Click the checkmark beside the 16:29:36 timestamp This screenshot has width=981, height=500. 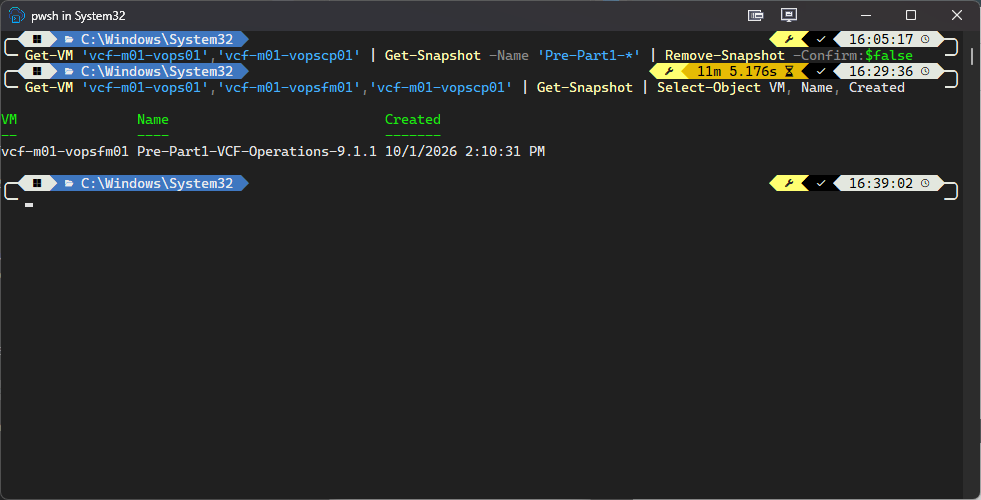pos(821,72)
